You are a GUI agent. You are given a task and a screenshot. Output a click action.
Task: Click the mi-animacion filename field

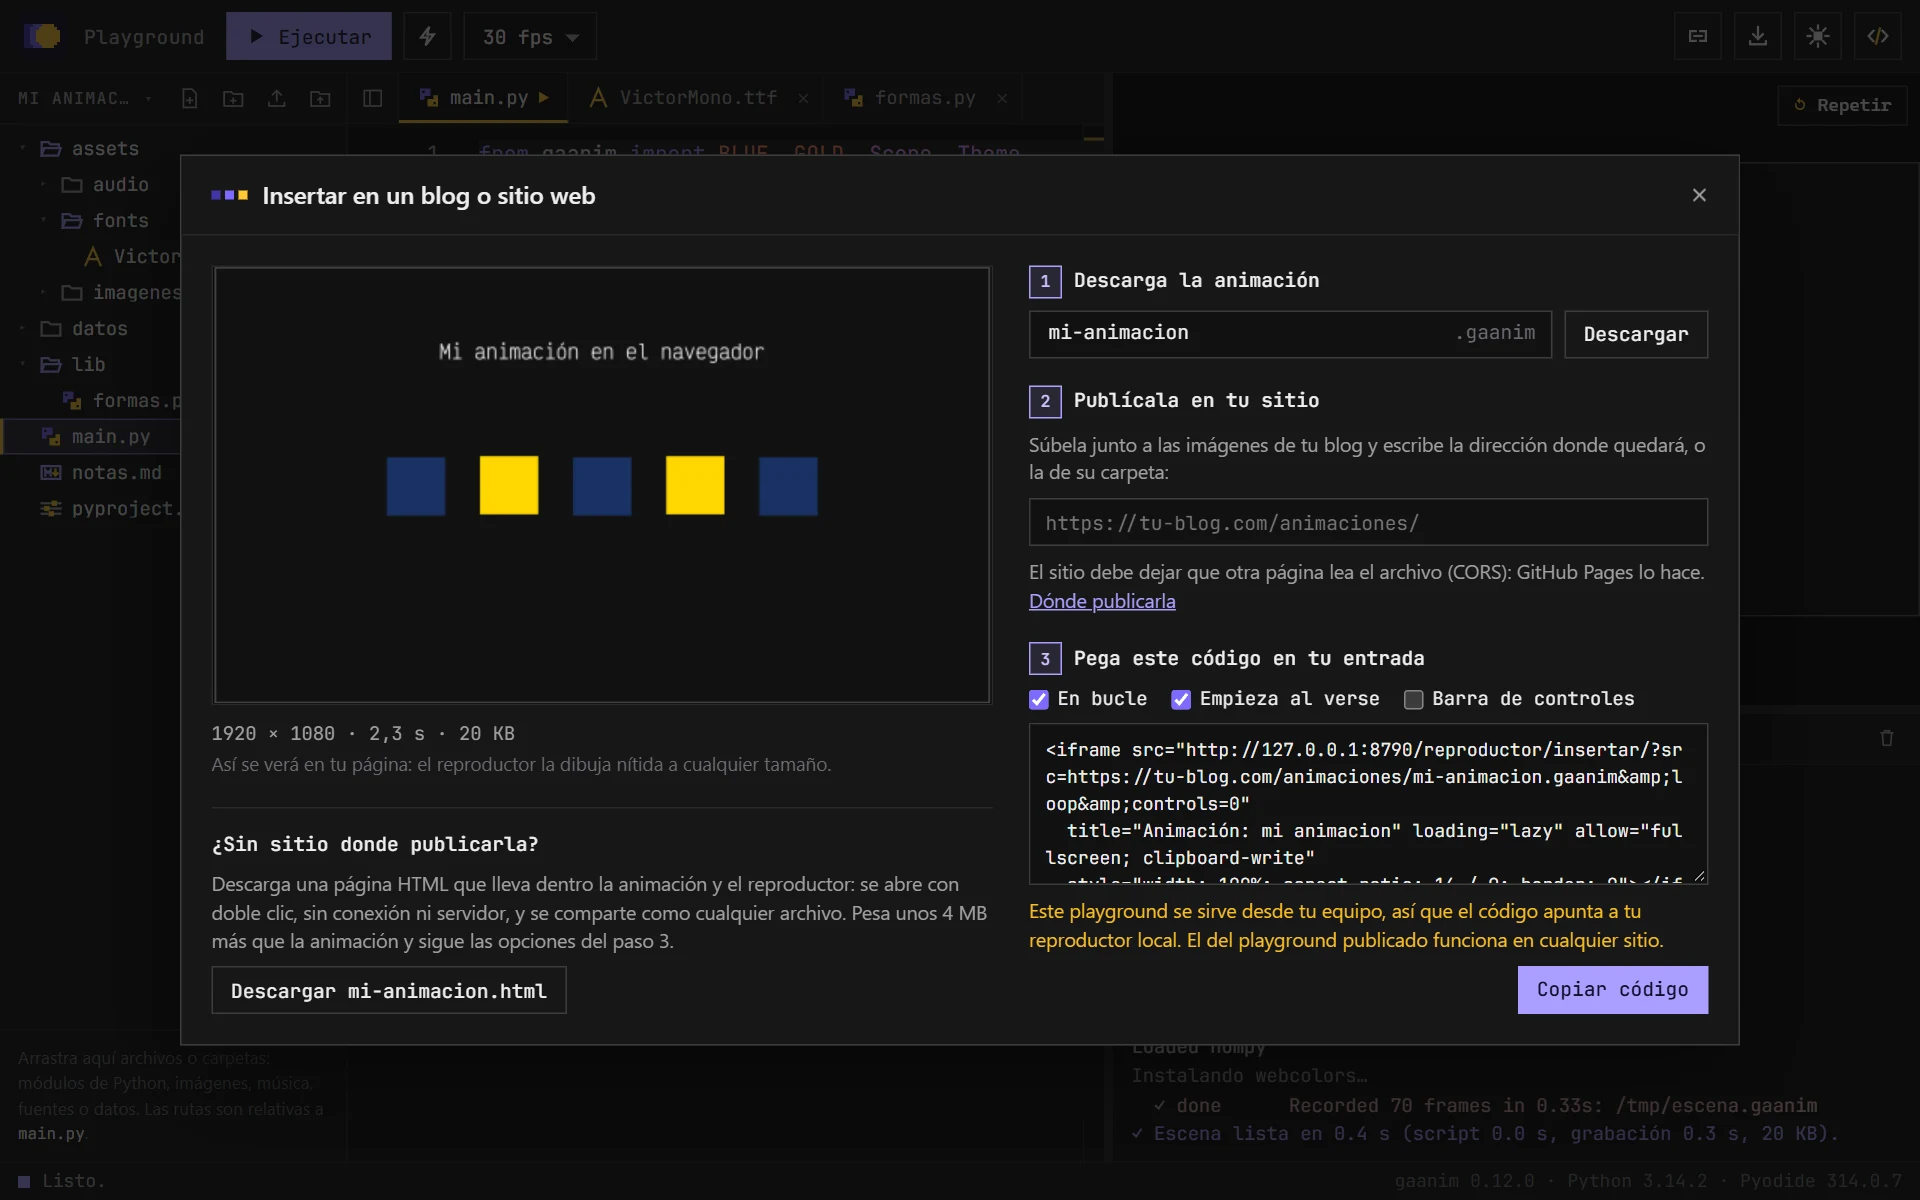point(1290,334)
